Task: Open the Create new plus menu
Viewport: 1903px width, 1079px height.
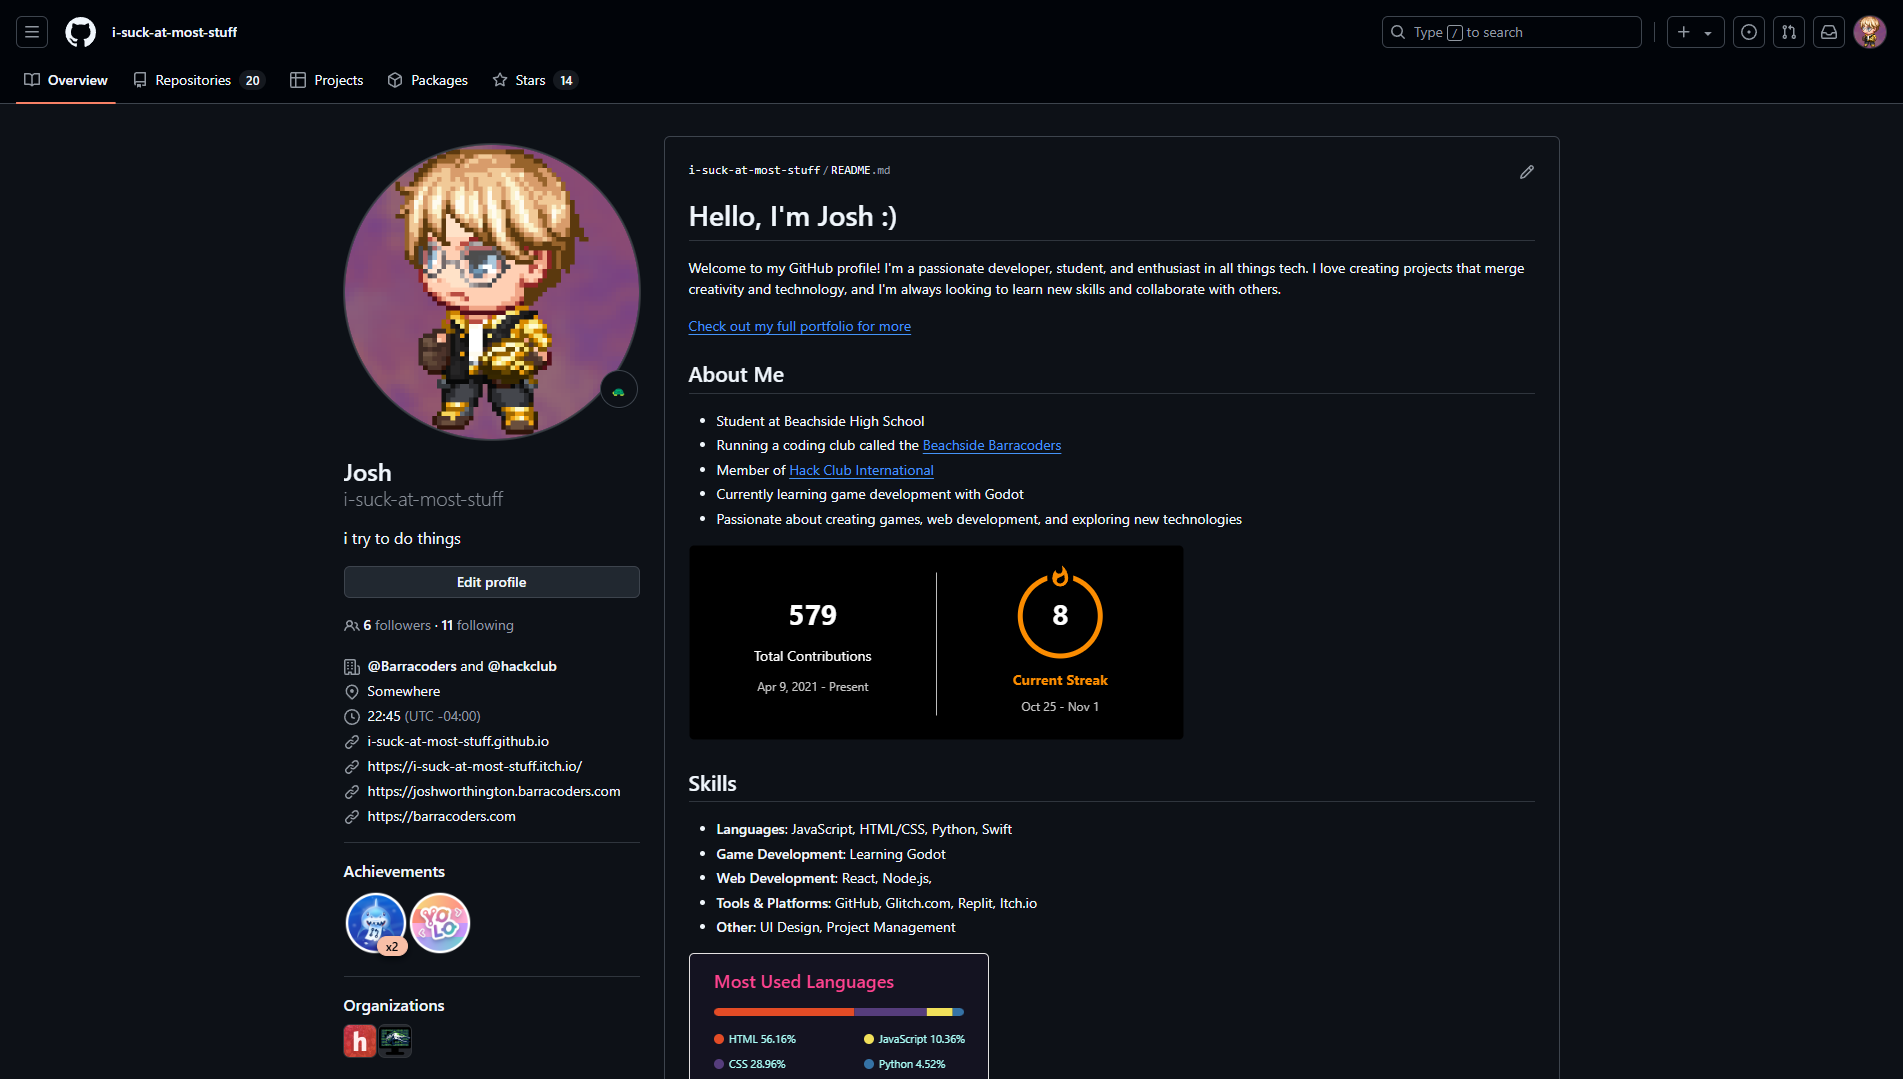Action: pyautogui.click(x=1695, y=32)
